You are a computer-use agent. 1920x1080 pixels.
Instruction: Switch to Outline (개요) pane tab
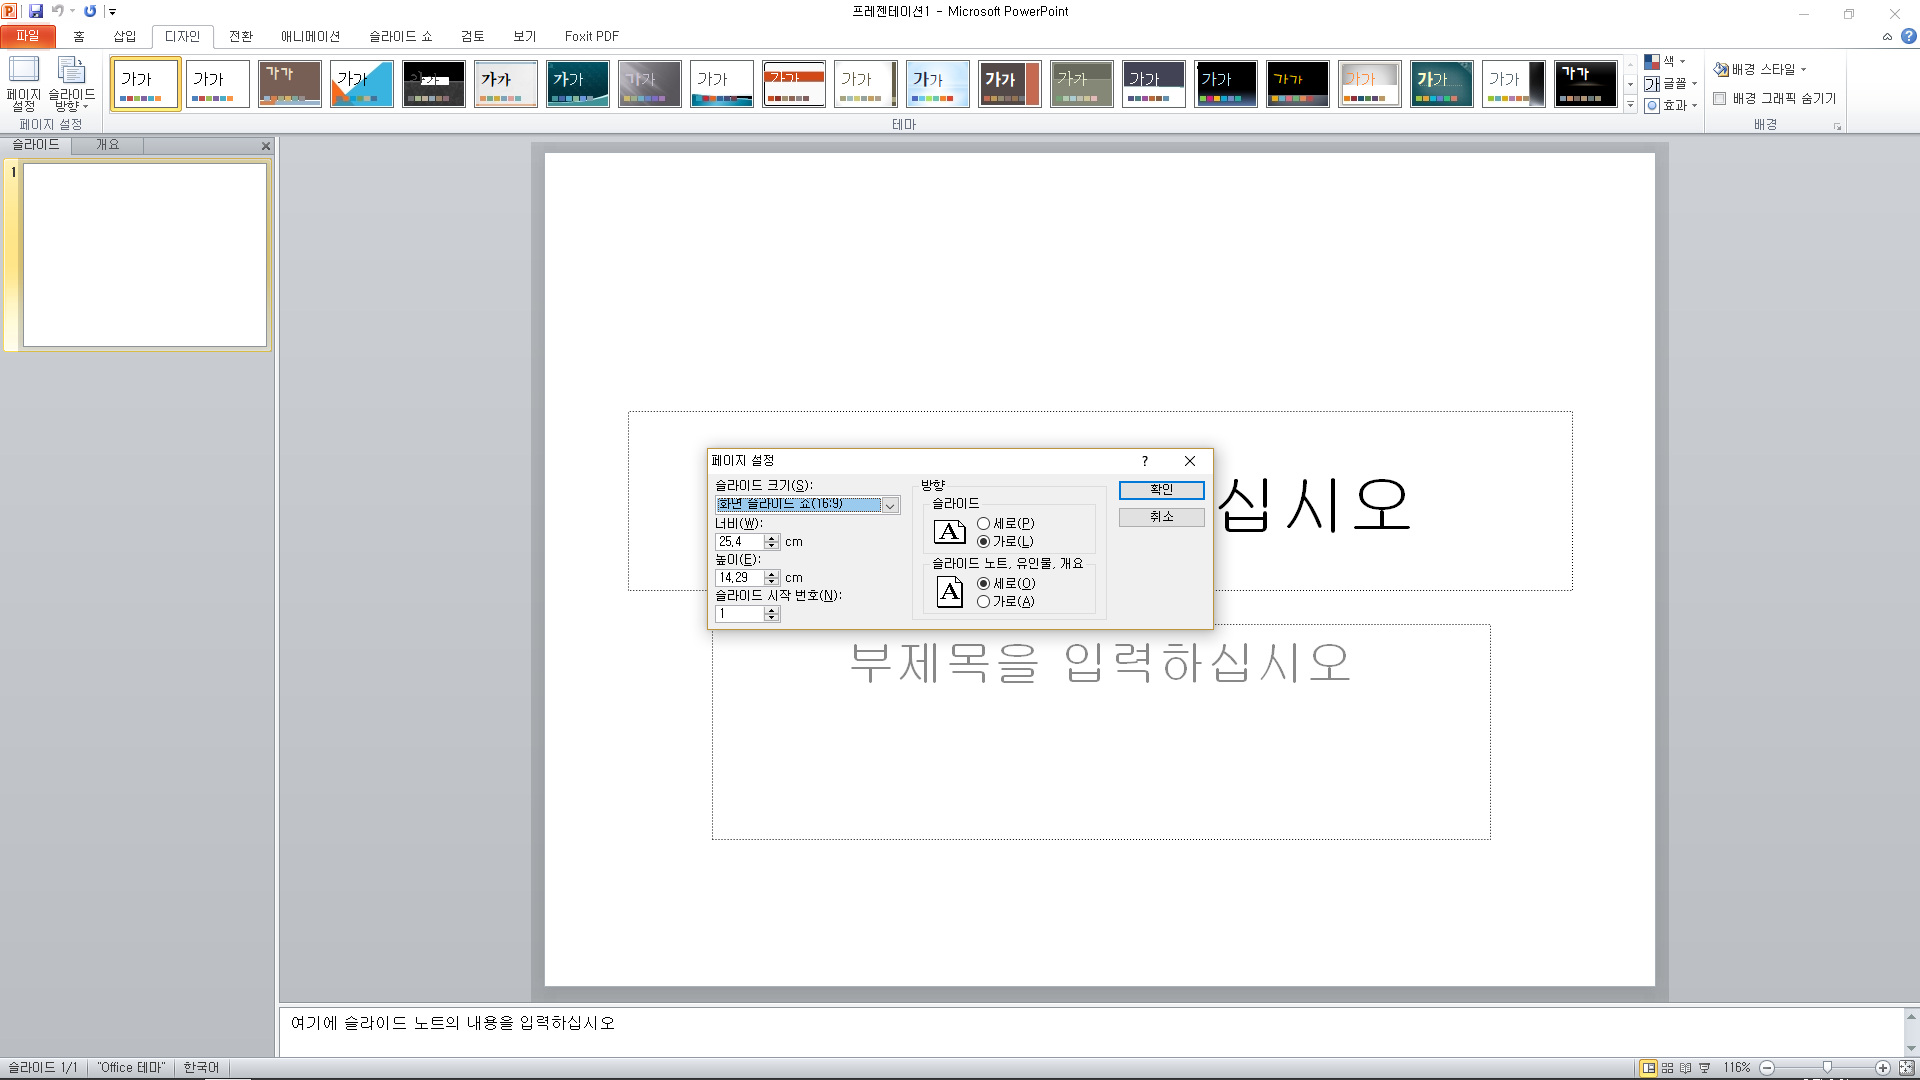pyautogui.click(x=107, y=145)
